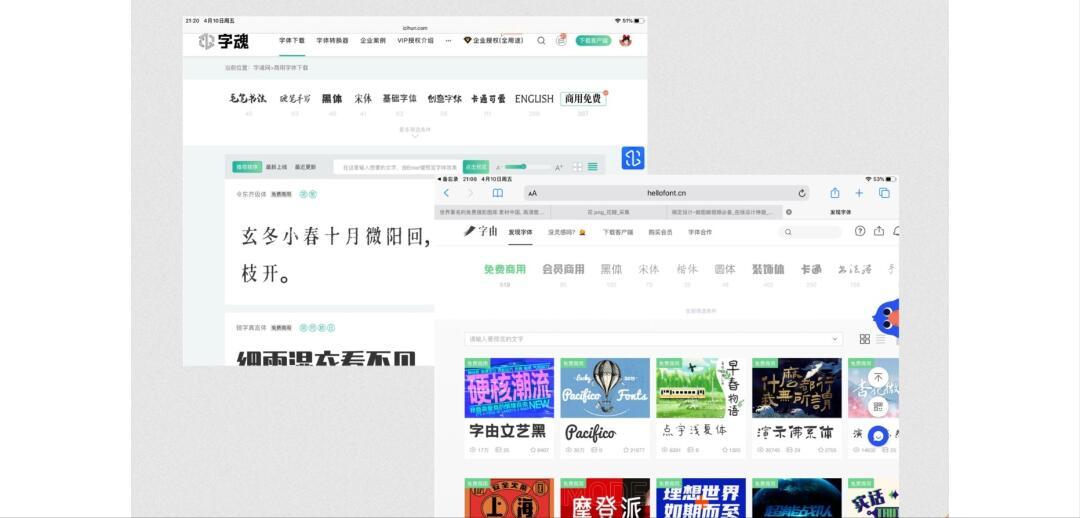Choose 最新上线 sort option on zihun

point(276,167)
